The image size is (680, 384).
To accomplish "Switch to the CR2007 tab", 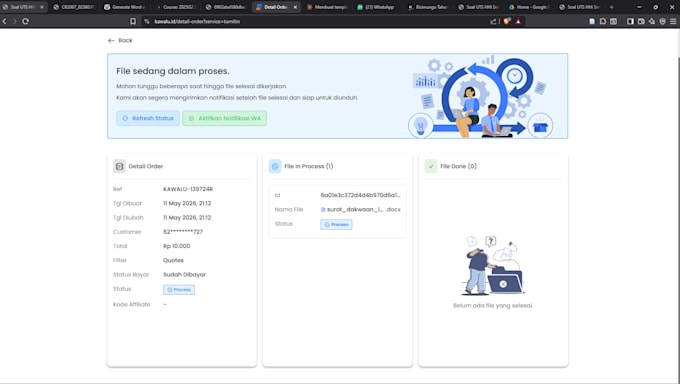I will 74,7.
